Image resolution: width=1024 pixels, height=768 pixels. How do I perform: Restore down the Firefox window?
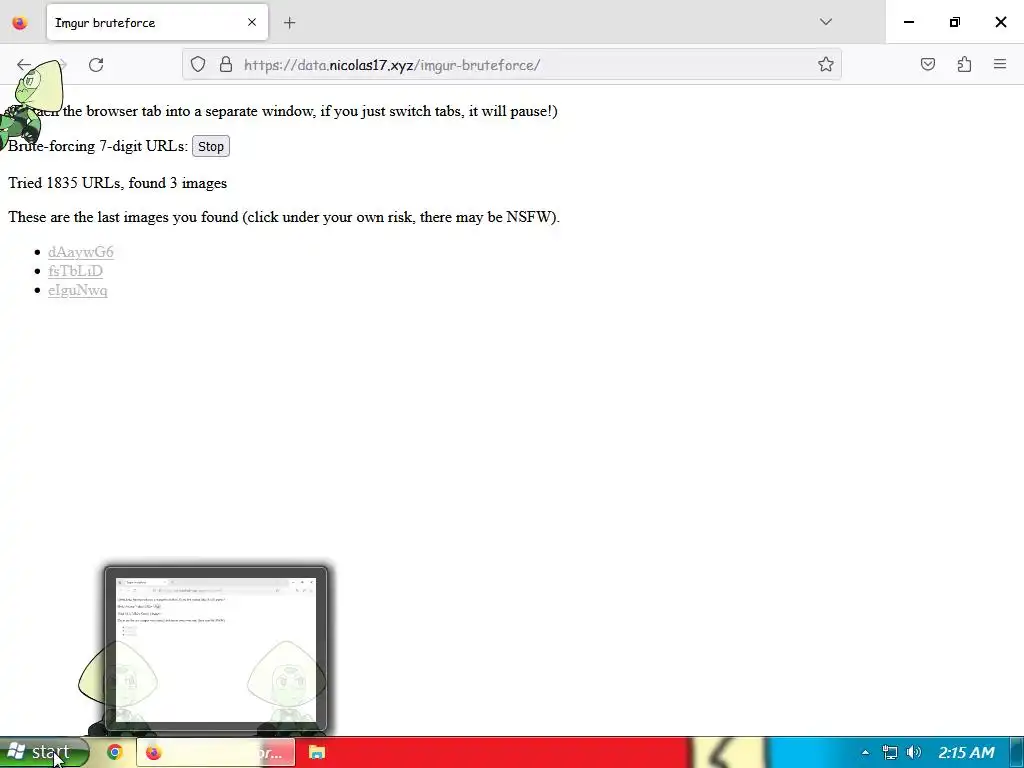point(955,22)
